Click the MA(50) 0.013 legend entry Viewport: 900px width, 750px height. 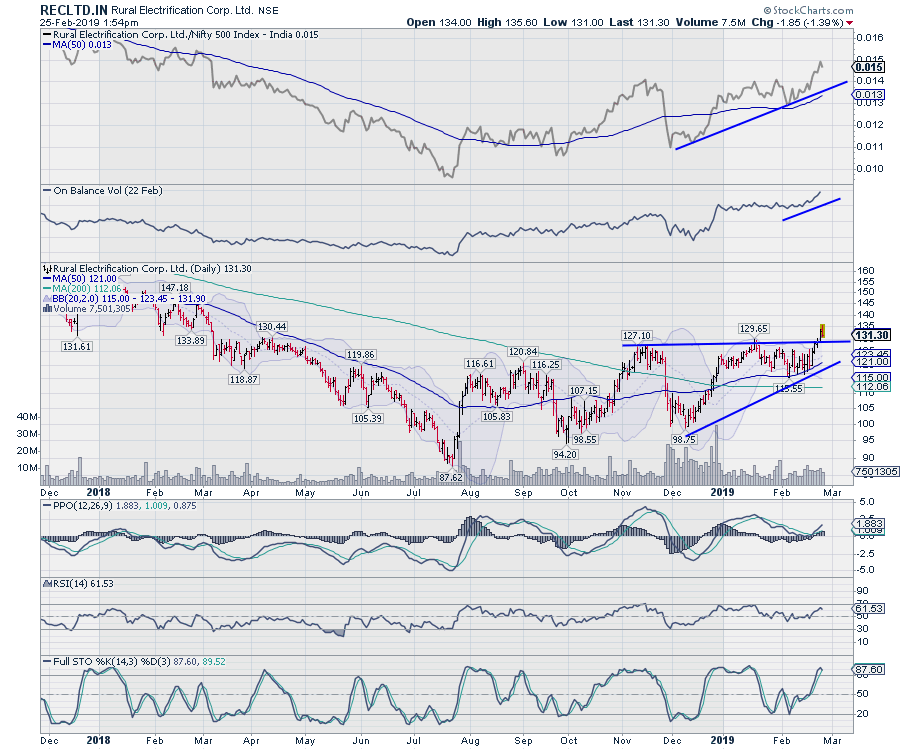pyautogui.click(x=77, y=44)
